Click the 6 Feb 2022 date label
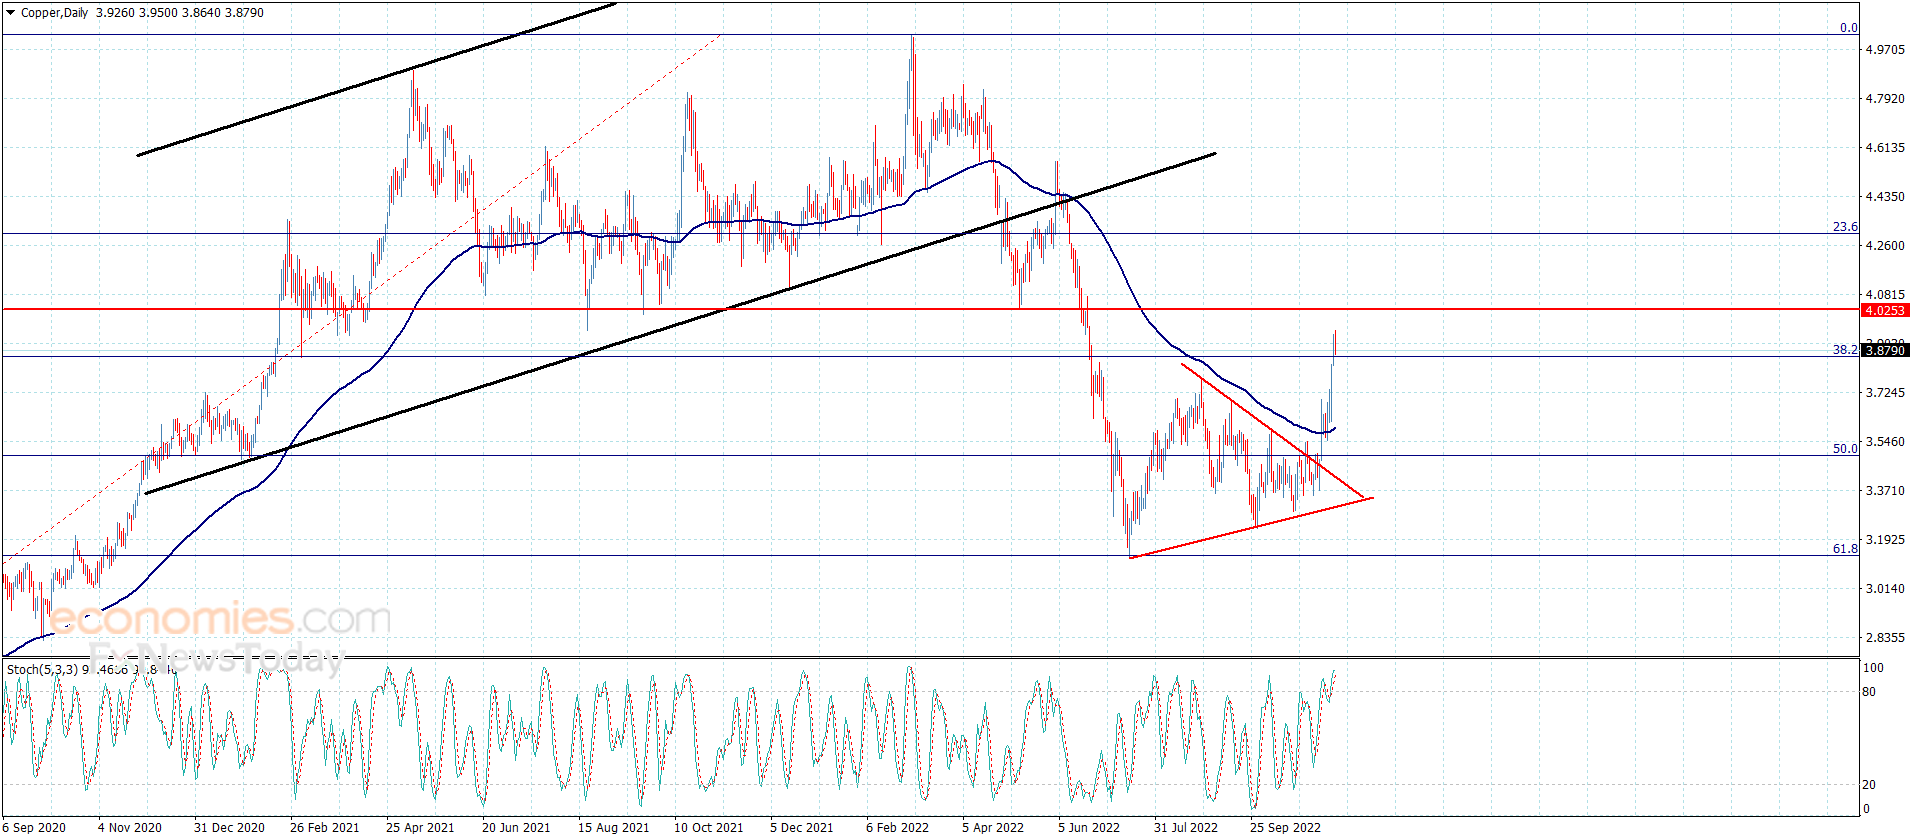1916x840 pixels. pyautogui.click(x=898, y=828)
